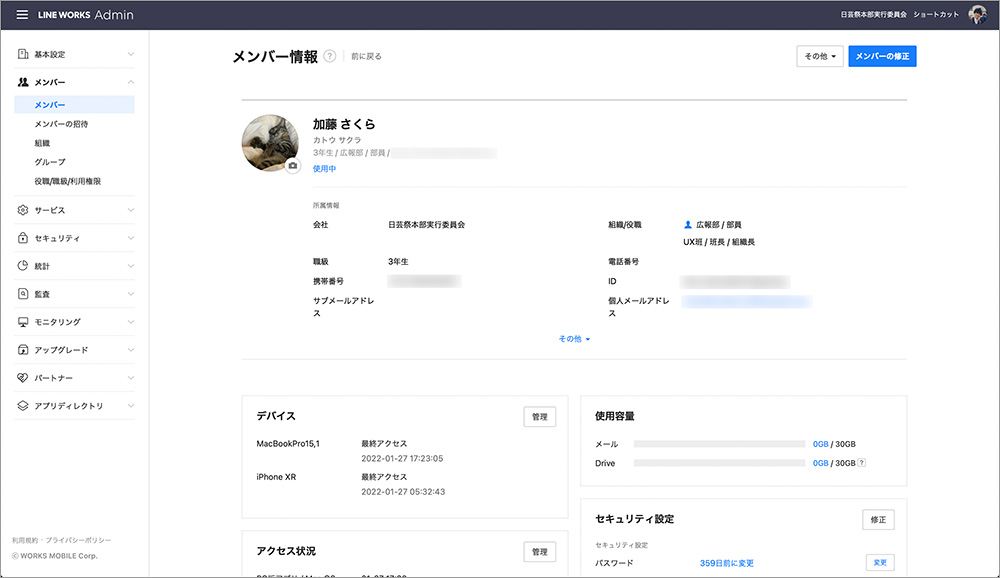Click the help question mark icon

(330, 56)
